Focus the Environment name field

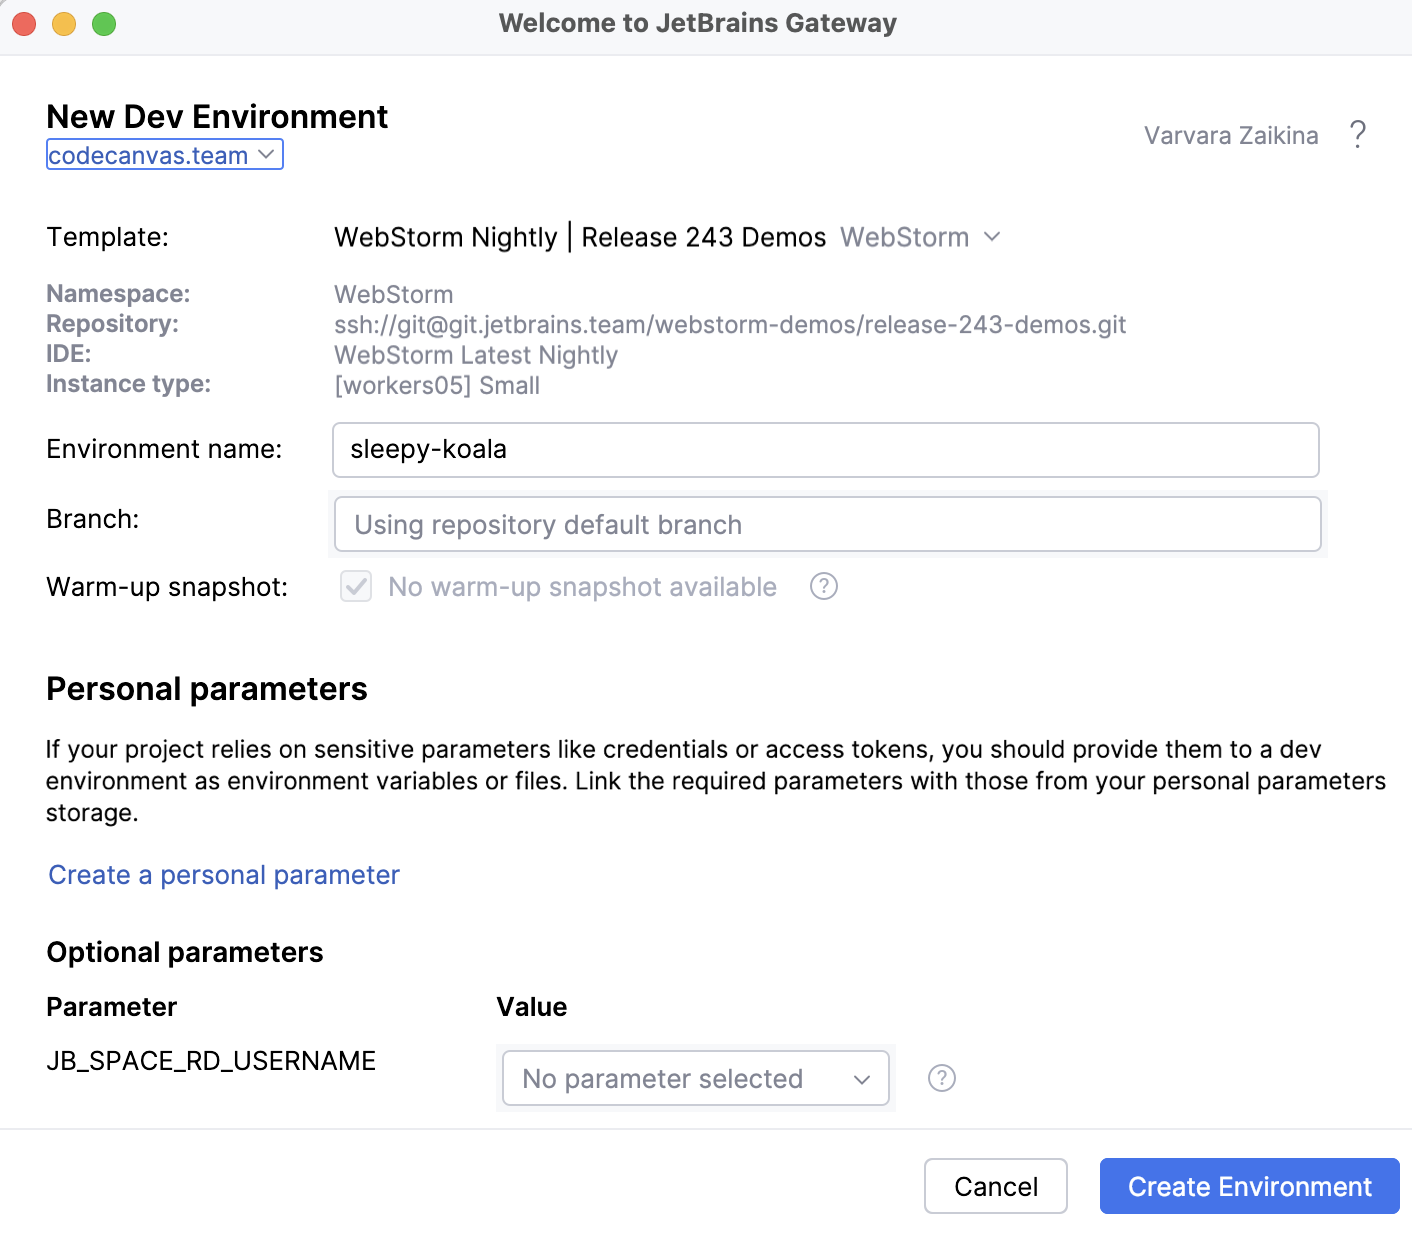[826, 450]
